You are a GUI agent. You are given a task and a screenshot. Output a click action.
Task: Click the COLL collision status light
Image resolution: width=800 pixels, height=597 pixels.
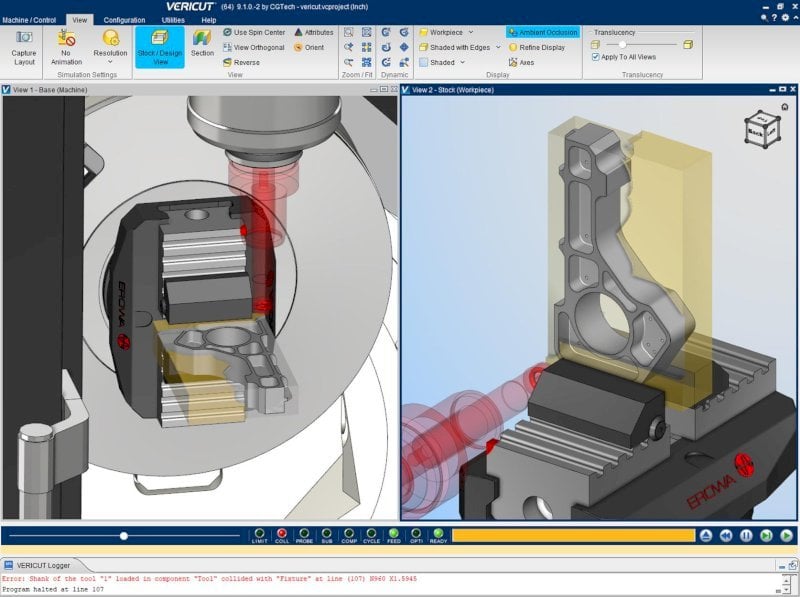[x=282, y=533]
